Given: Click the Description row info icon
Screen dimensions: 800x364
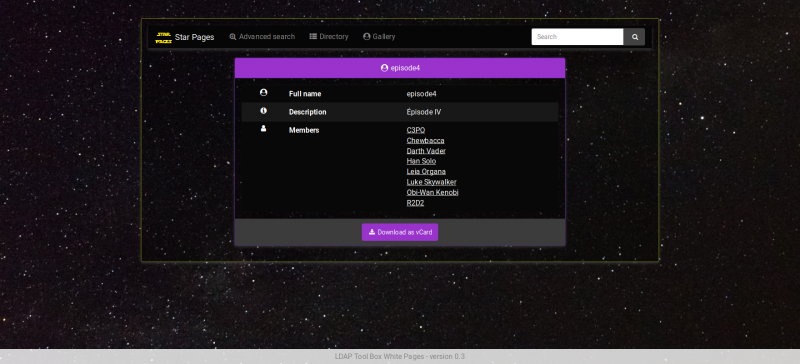Looking at the screenshot, I should point(263,111).
